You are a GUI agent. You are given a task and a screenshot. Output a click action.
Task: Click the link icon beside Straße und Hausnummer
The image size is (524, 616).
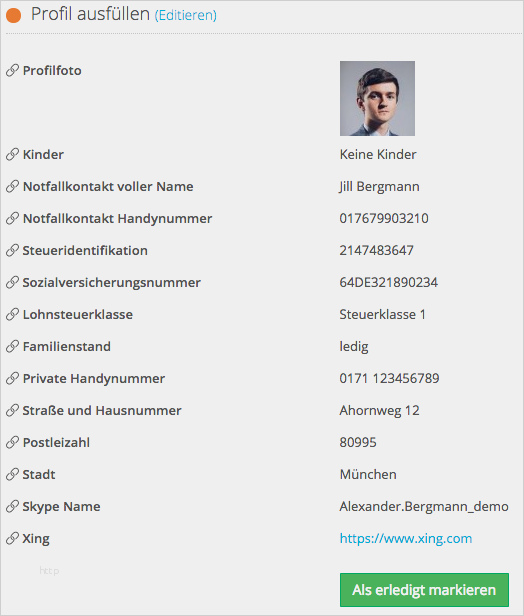[12, 411]
